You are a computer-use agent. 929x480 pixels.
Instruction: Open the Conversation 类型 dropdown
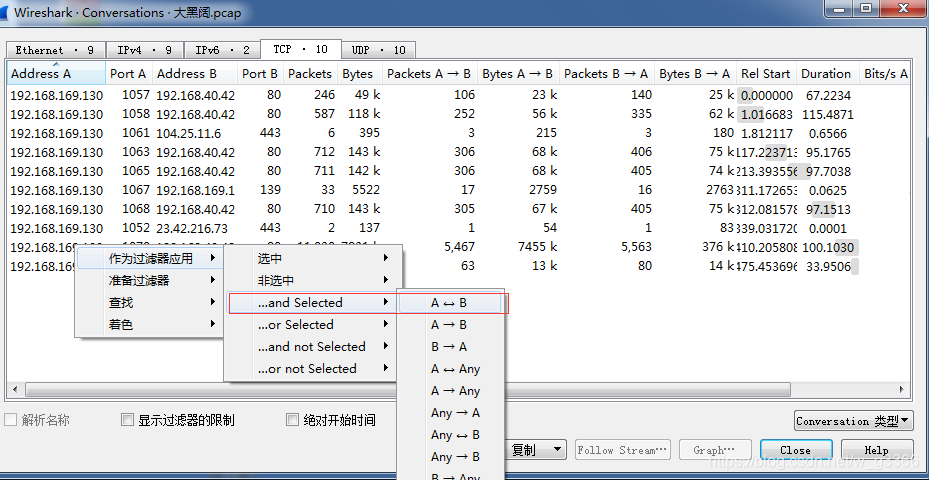[853, 421]
